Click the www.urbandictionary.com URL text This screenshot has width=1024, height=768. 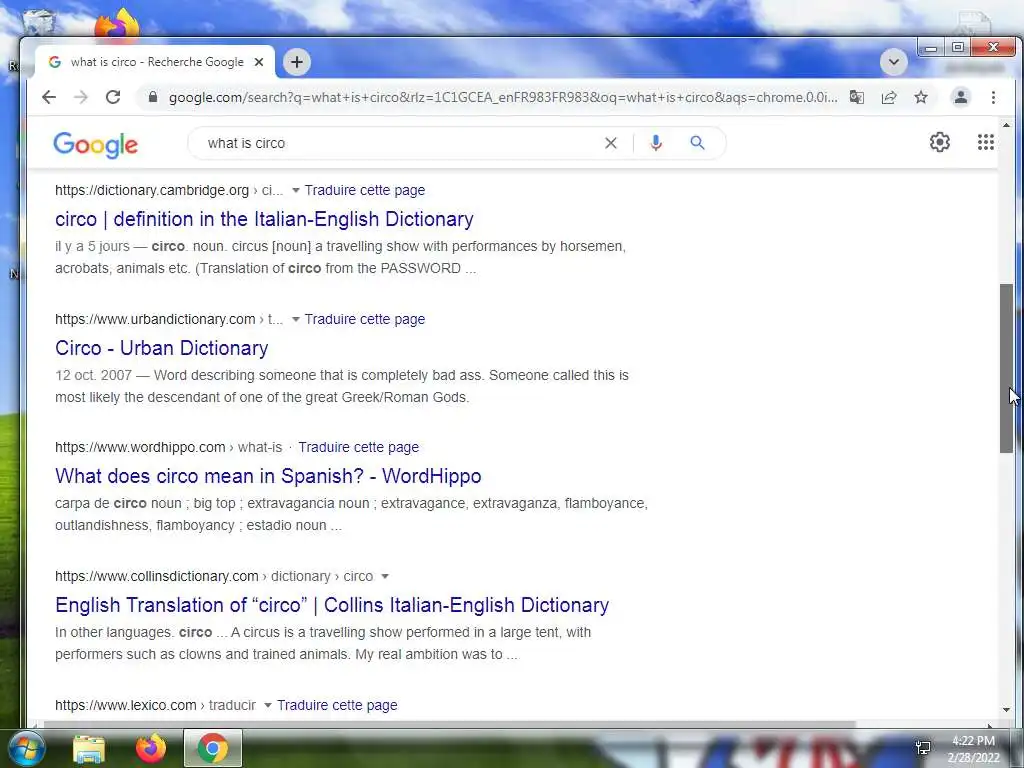(x=155, y=319)
